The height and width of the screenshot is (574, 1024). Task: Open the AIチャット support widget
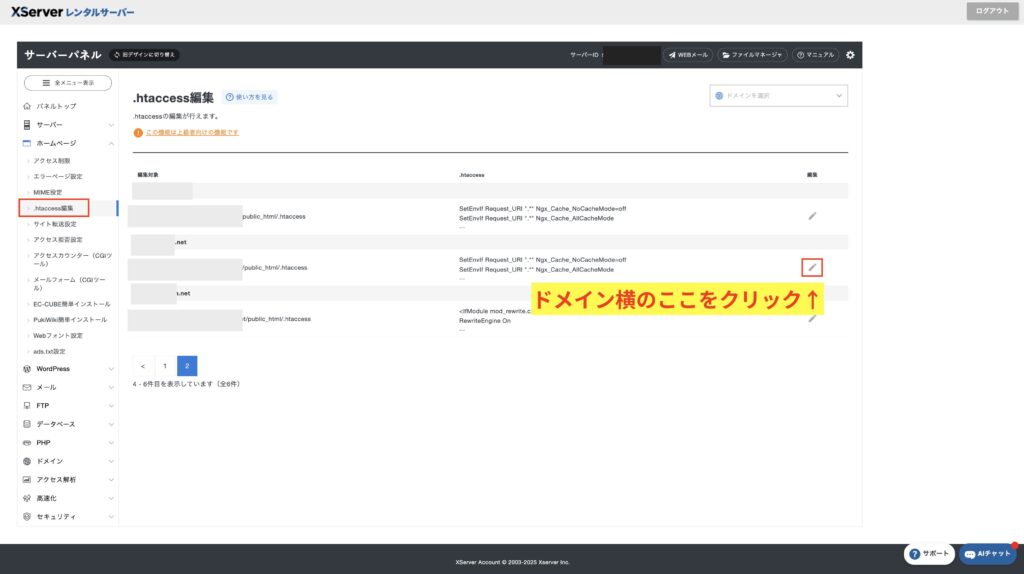pyautogui.click(x=988, y=554)
